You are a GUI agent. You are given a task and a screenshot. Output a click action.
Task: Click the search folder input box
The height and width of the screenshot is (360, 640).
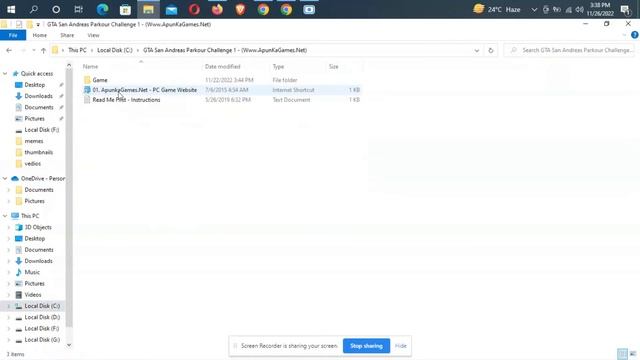point(570,50)
